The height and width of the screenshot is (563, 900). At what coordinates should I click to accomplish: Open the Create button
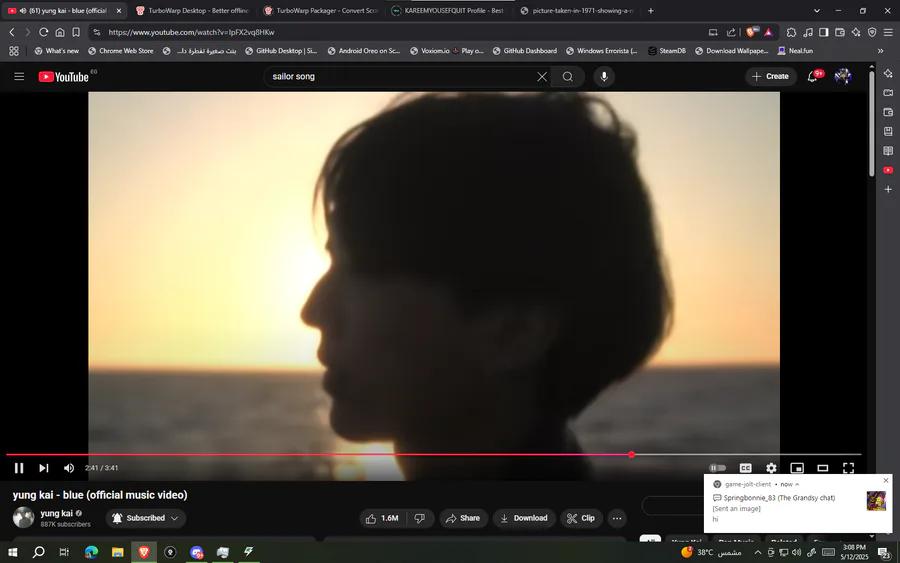point(770,76)
